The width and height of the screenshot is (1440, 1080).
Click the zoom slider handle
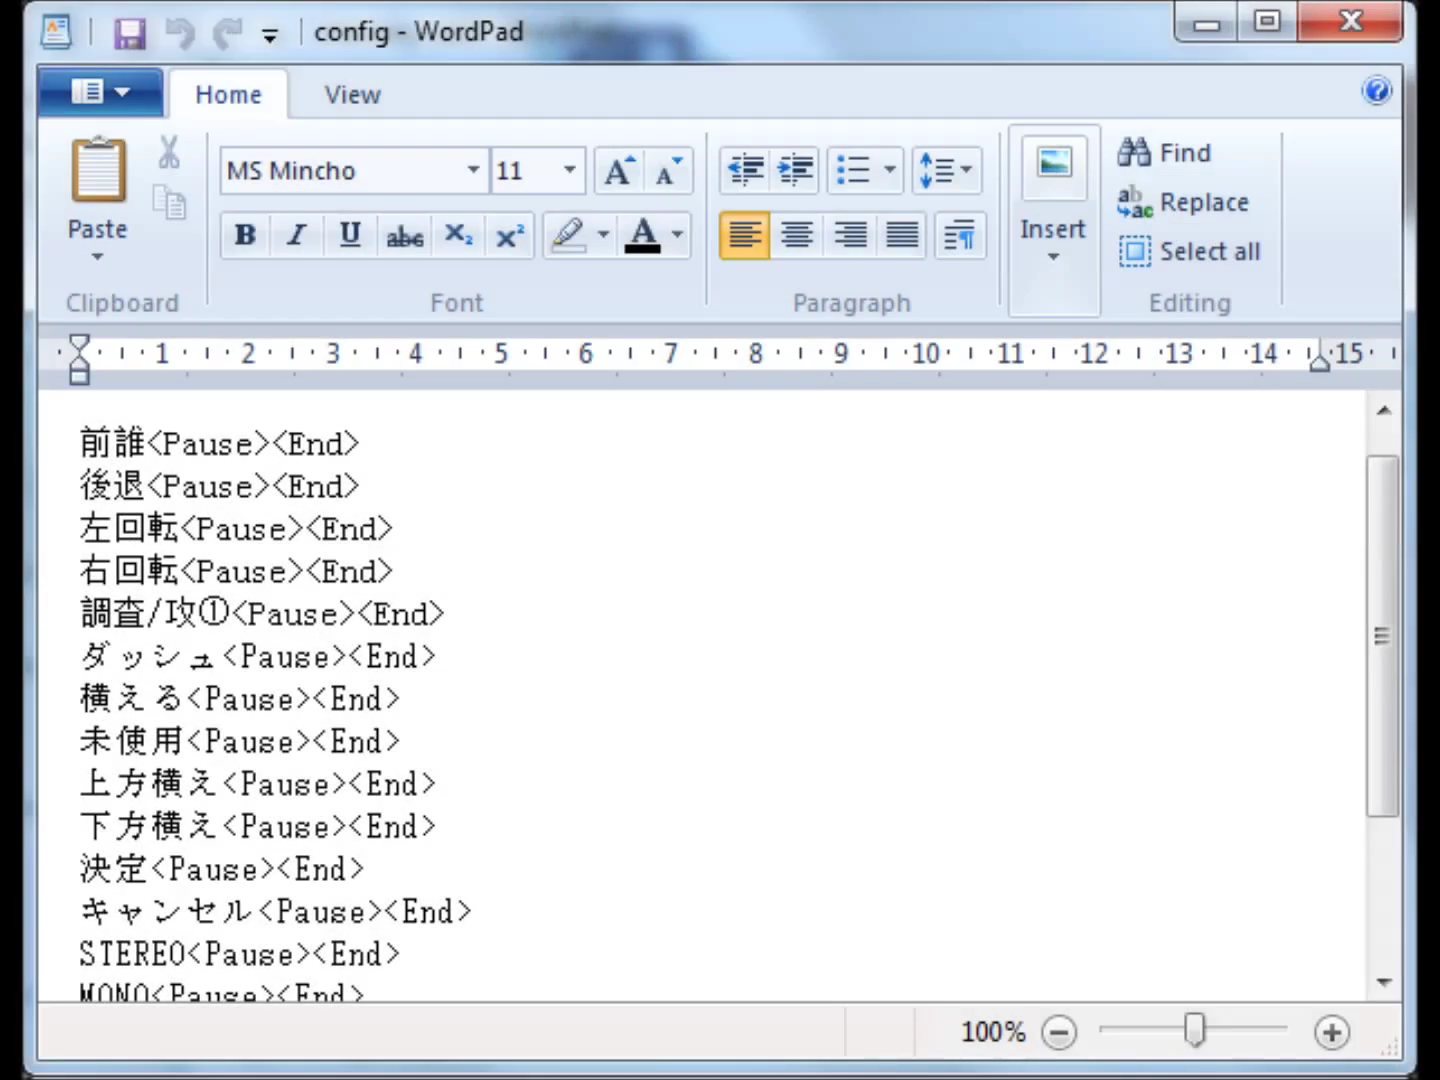coord(1194,1030)
